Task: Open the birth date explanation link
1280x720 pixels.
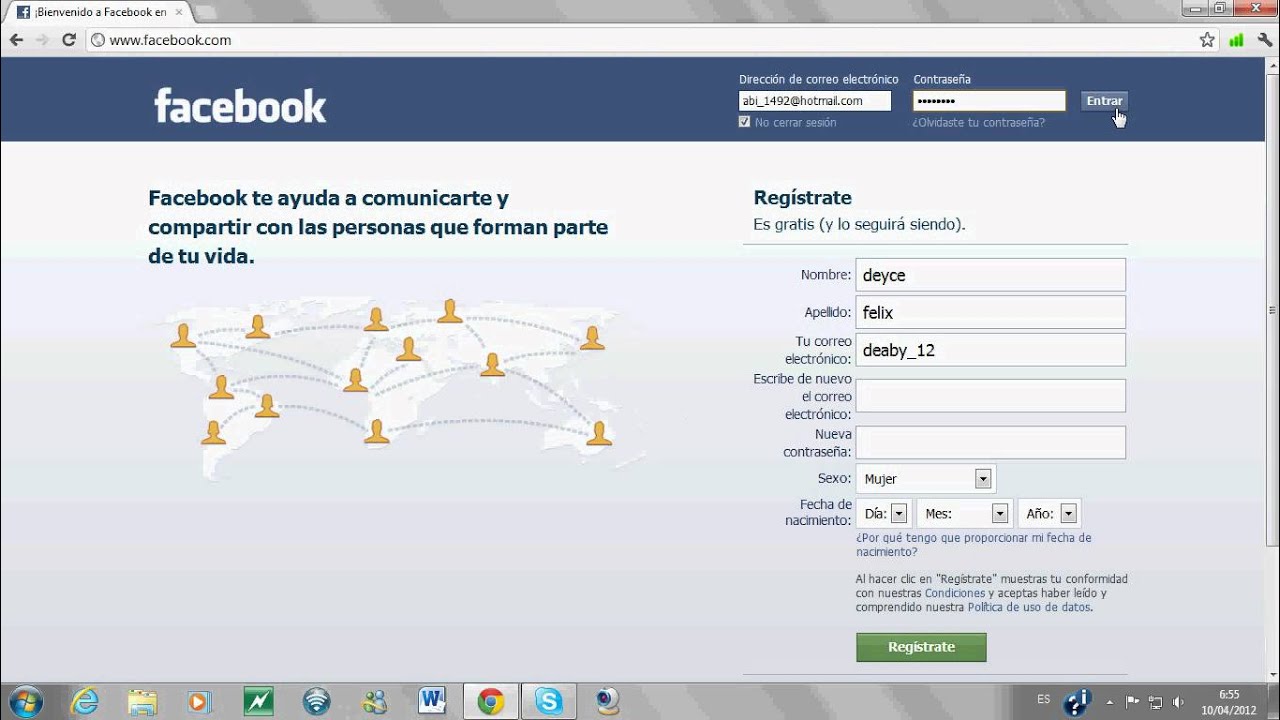Action: pos(973,544)
